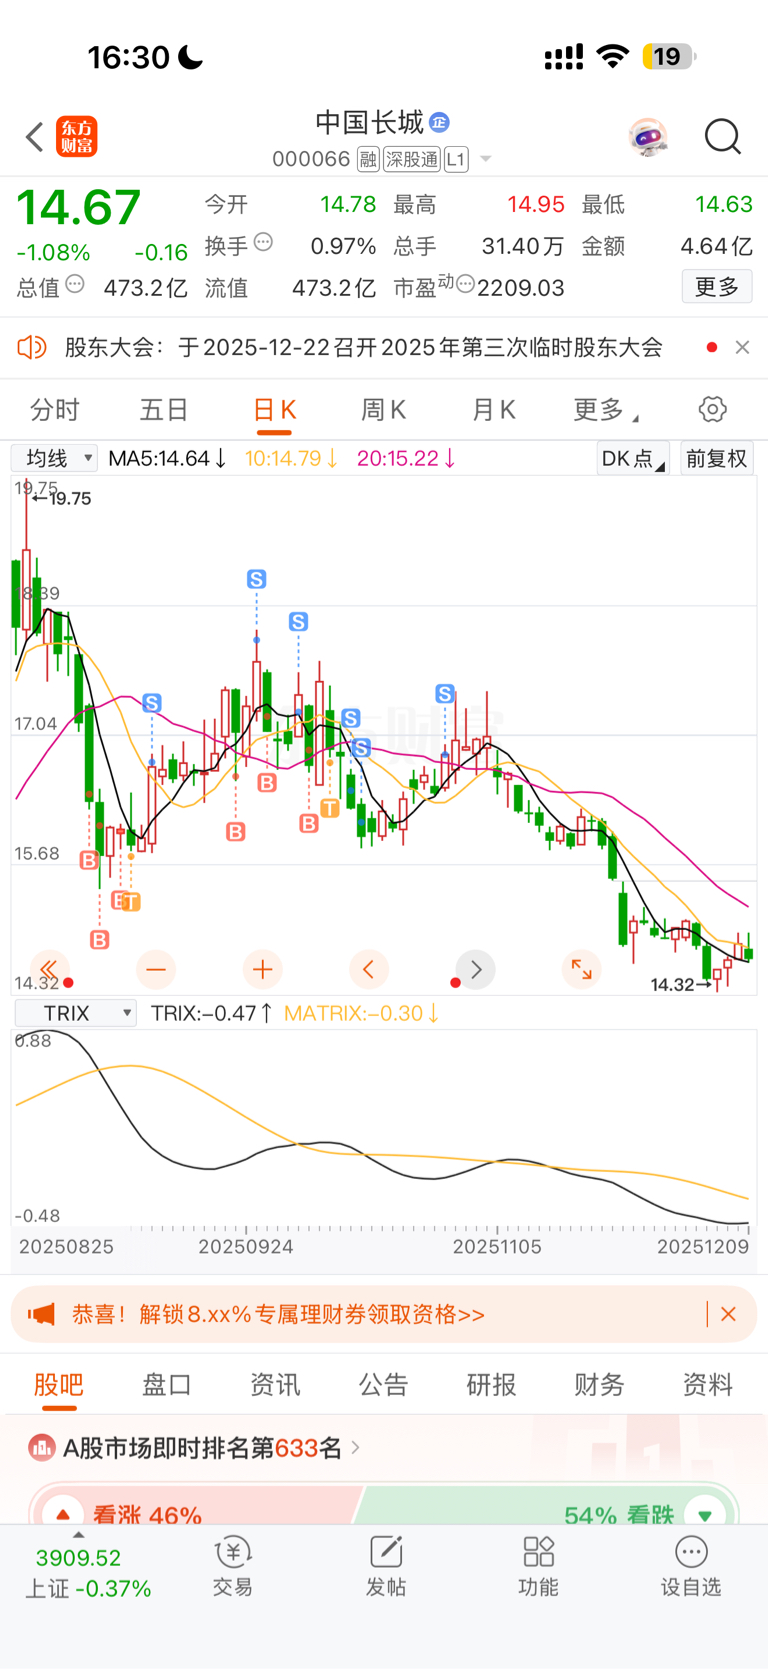Change 前复权 adjustment mode
Screen dimensions: 768x1669
[x=716, y=458]
